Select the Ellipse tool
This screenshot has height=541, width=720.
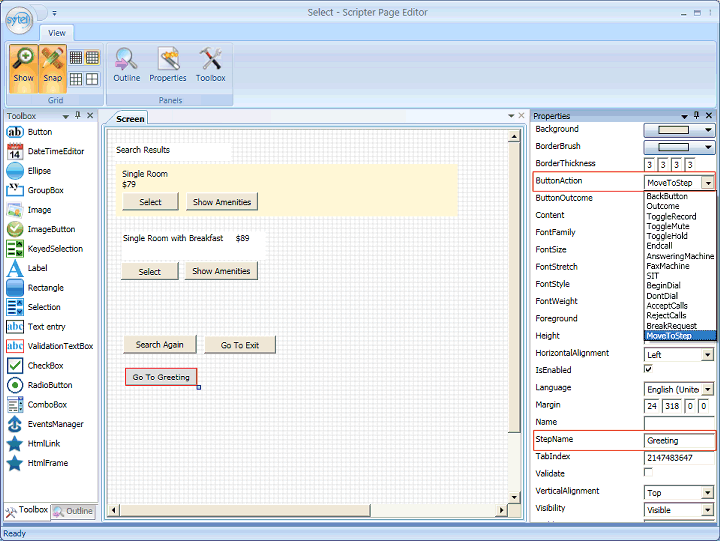(x=29, y=171)
